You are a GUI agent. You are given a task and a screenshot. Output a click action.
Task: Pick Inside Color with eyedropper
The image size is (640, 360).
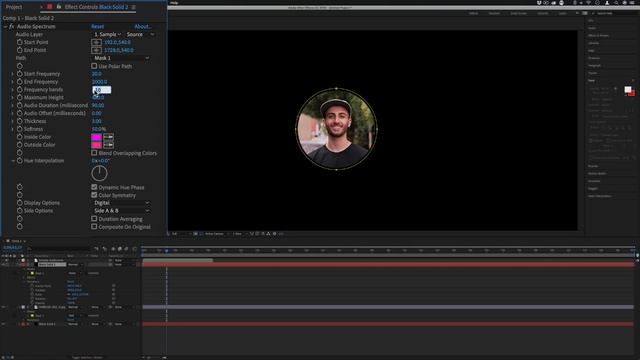click(109, 137)
